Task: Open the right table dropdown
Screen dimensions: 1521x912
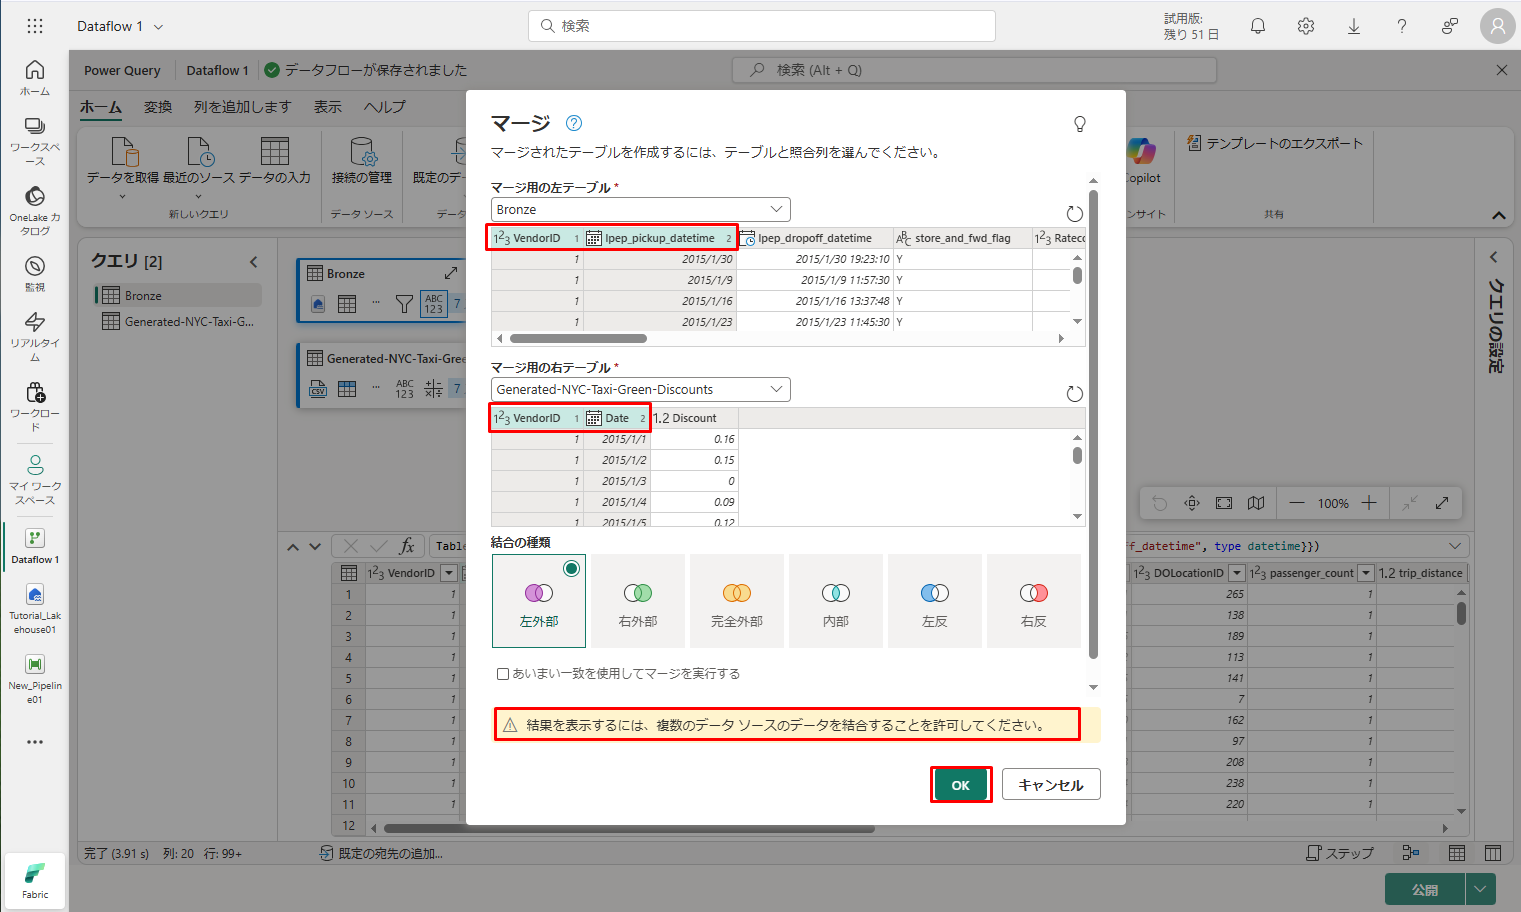Action: click(641, 389)
